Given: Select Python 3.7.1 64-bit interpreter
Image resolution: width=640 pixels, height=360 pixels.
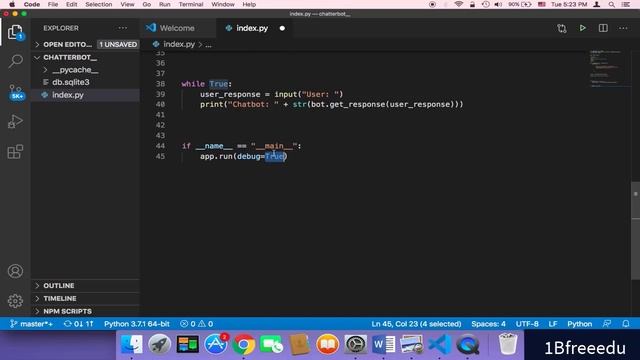Looking at the screenshot, I should tap(137, 324).
